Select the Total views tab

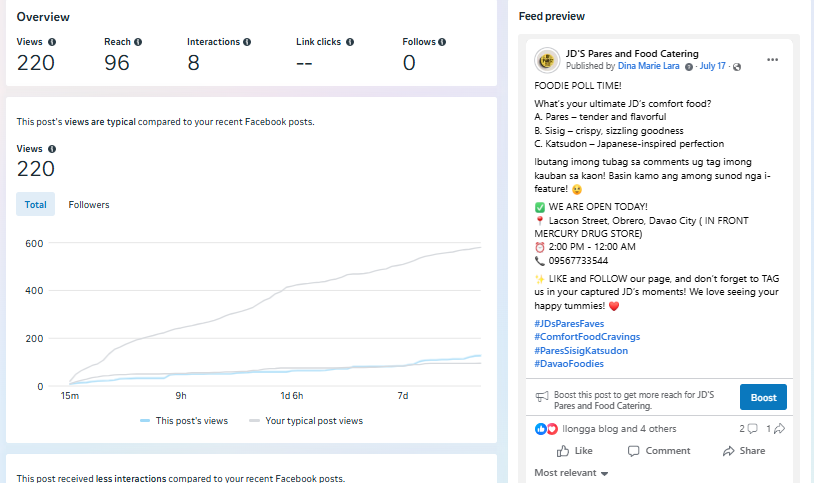36,205
